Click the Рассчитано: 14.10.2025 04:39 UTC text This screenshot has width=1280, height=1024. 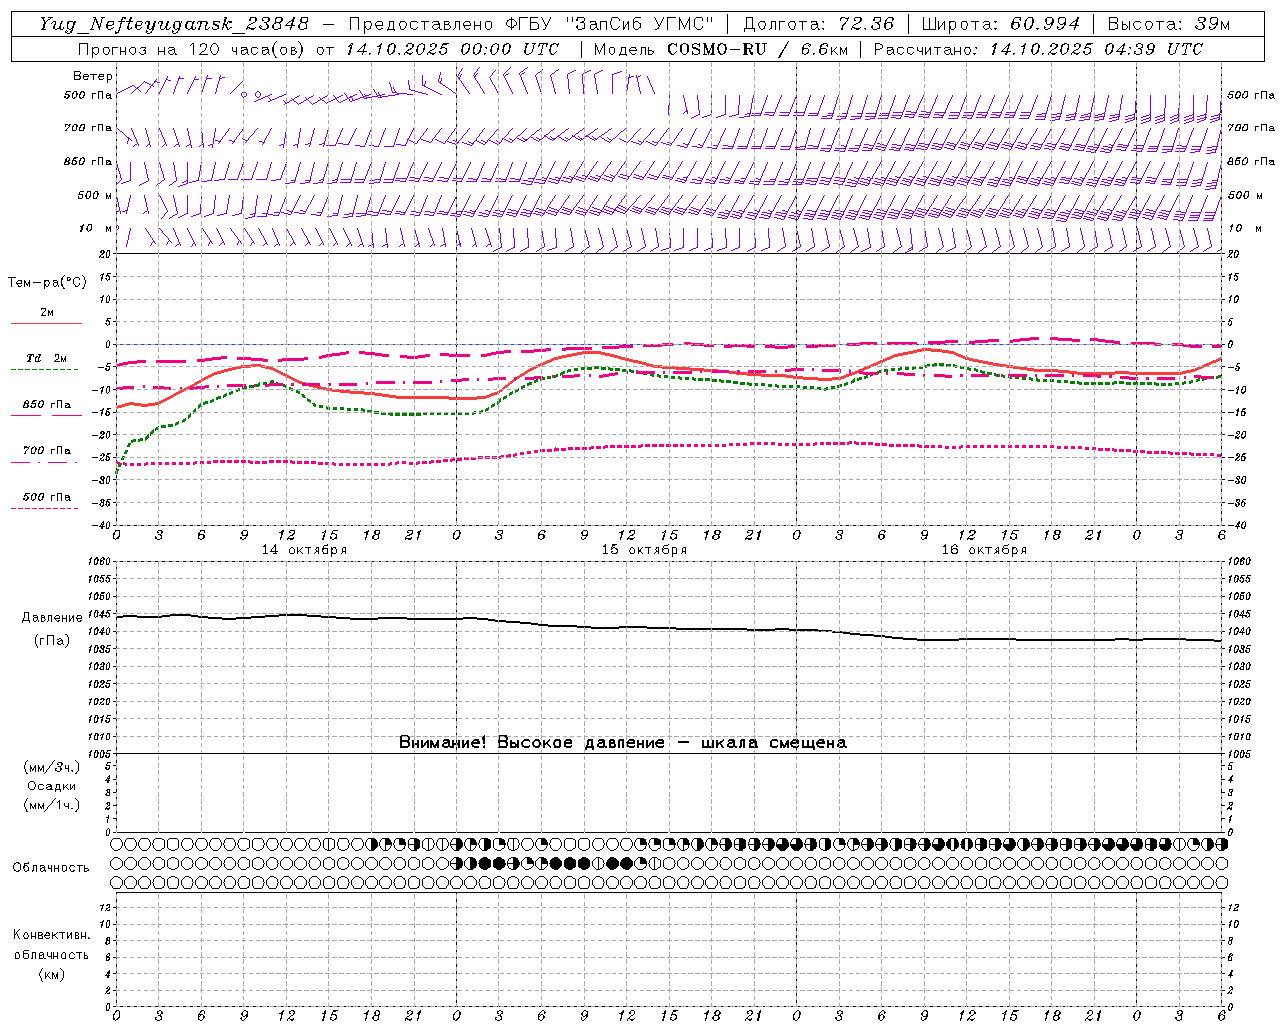point(1038,49)
